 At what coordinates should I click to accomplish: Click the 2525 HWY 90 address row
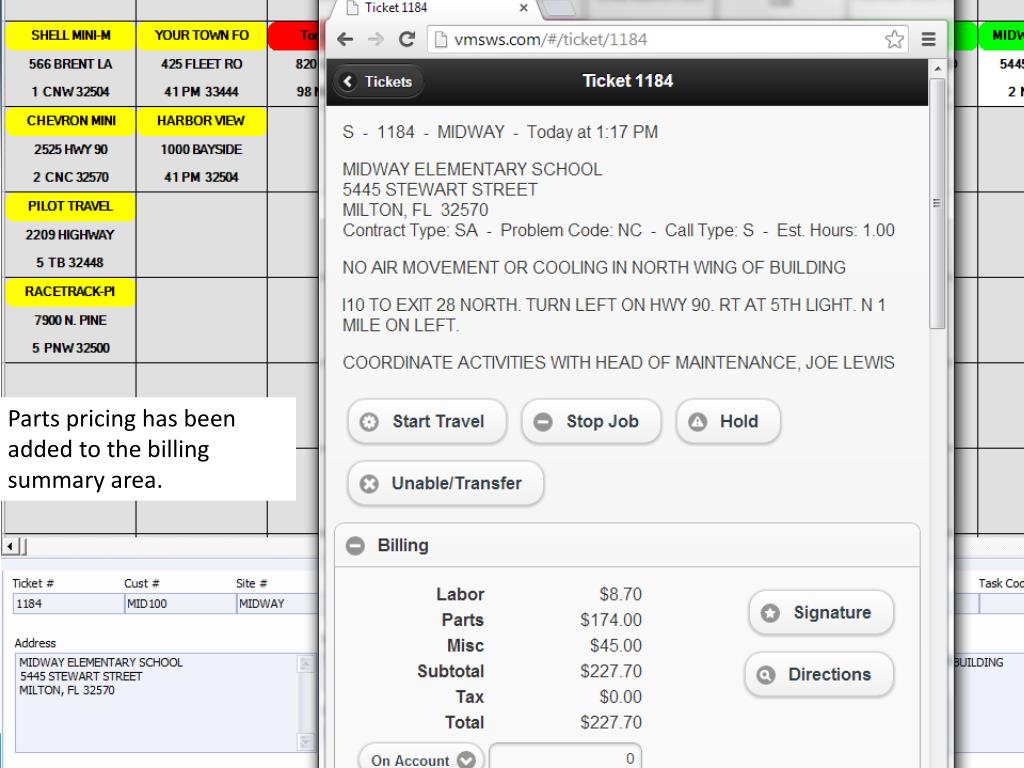(x=71, y=150)
